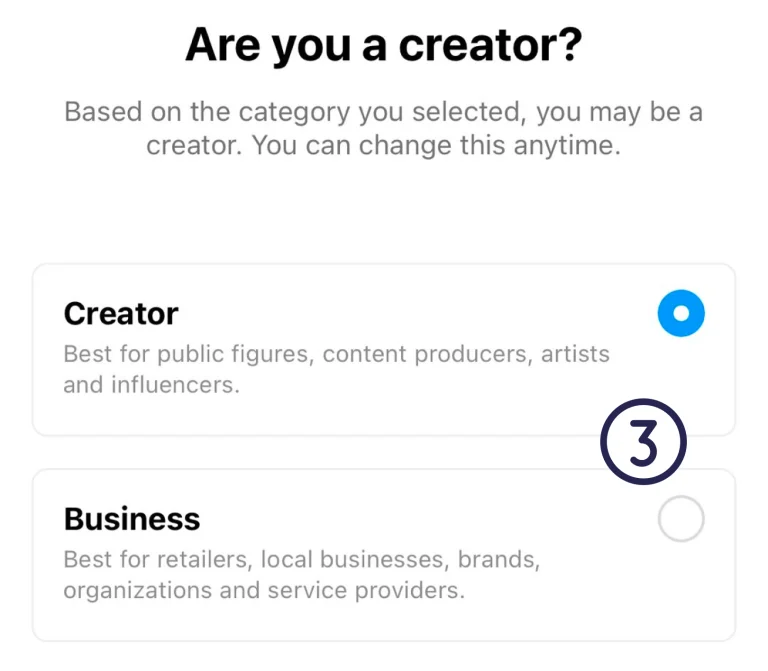The image size is (768, 671).
Task: Click 'Best for public figures' description line
Action: pyautogui.click(x=336, y=354)
